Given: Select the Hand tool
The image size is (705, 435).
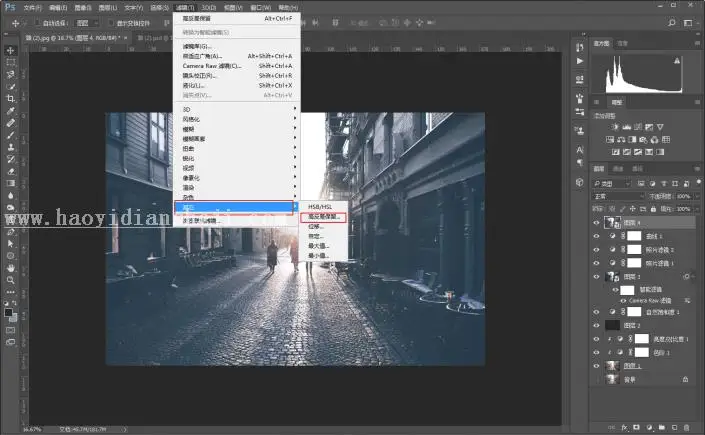Looking at the screenshot, I should click(x=10, y=268).
